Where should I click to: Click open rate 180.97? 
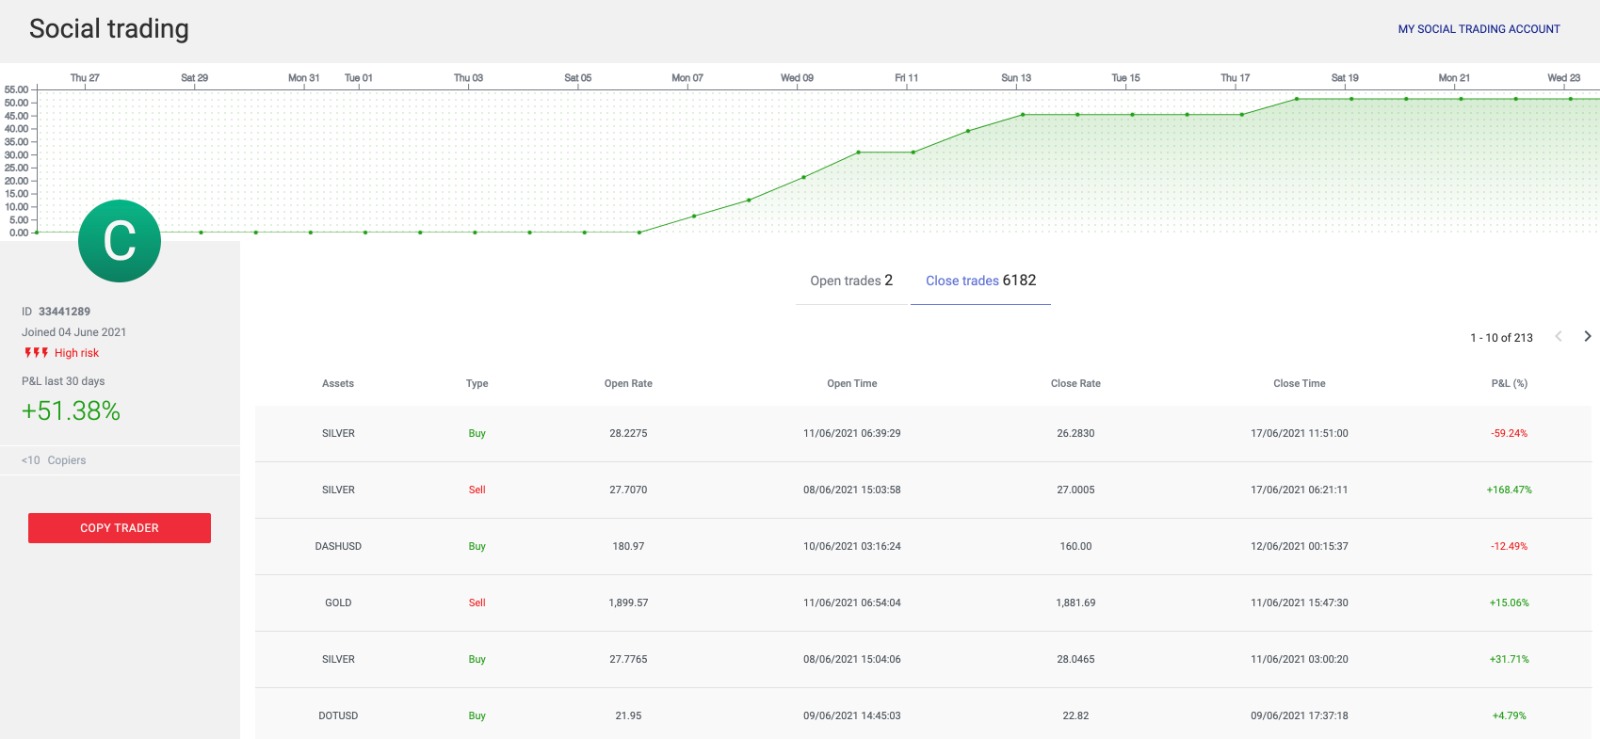(x=628, y=547)
